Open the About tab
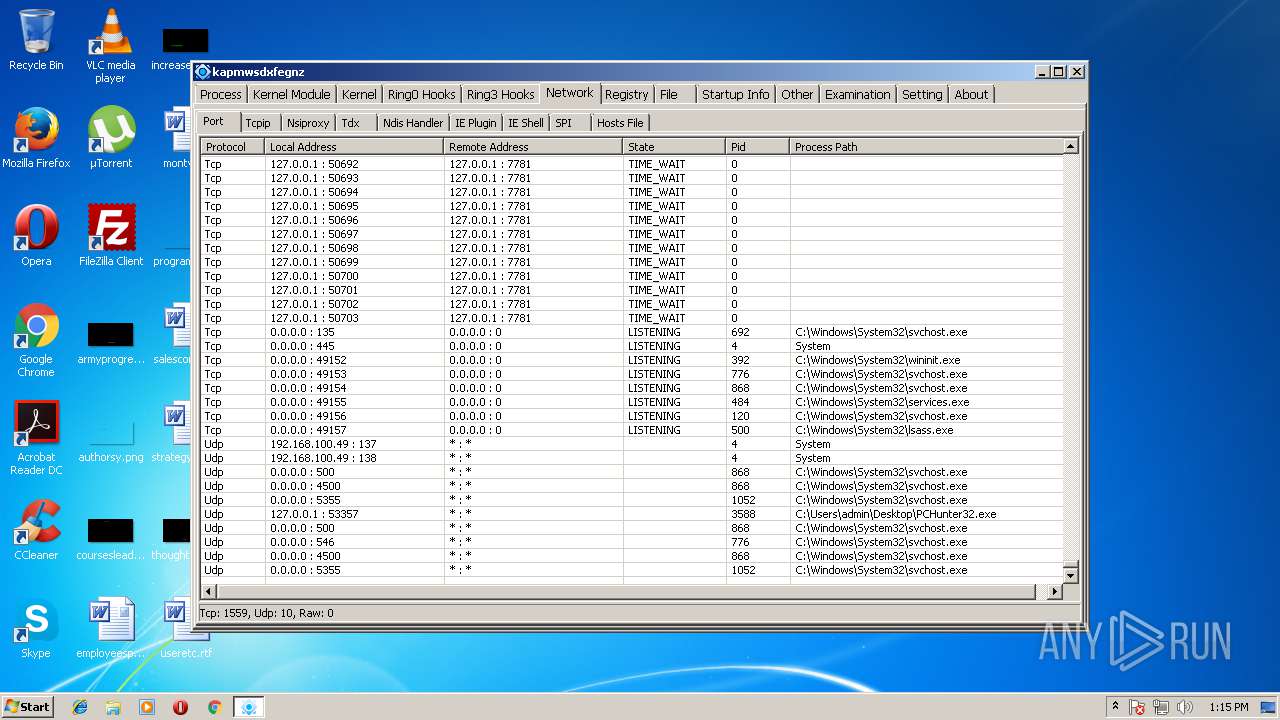The width and height of the screenshot is (1280, 720). click(971, 94)
